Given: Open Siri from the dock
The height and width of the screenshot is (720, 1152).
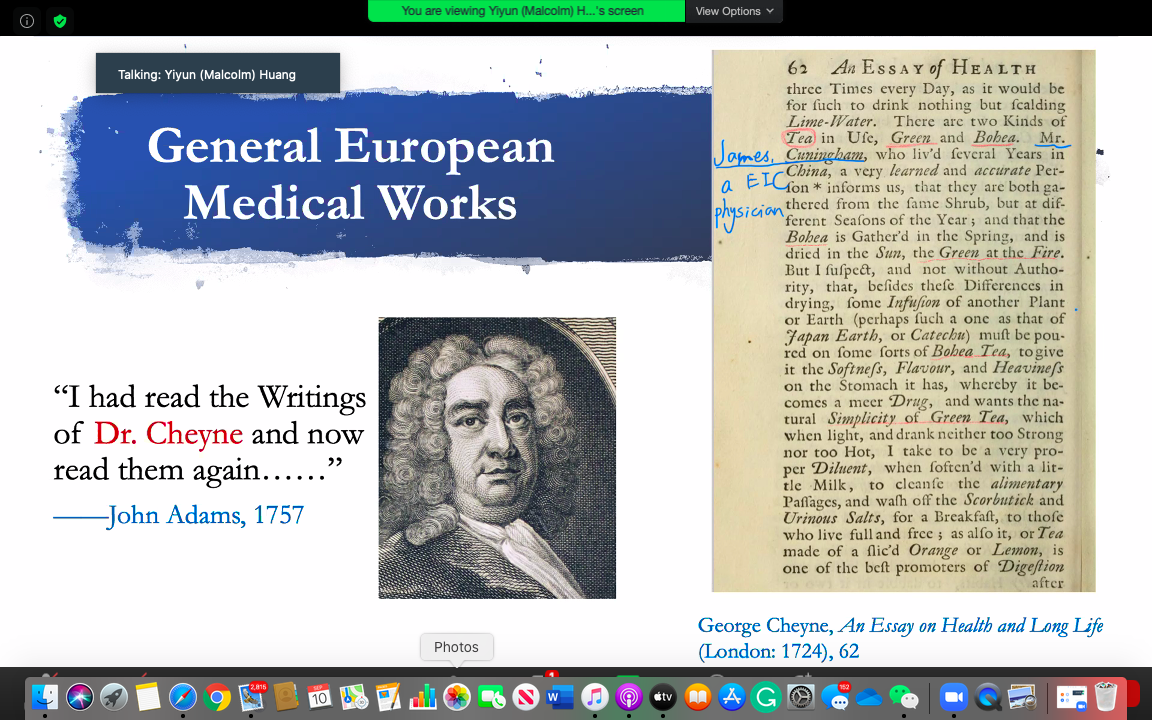Looking at the screenshot, I should pyautogui.click(x=80, y=696).
